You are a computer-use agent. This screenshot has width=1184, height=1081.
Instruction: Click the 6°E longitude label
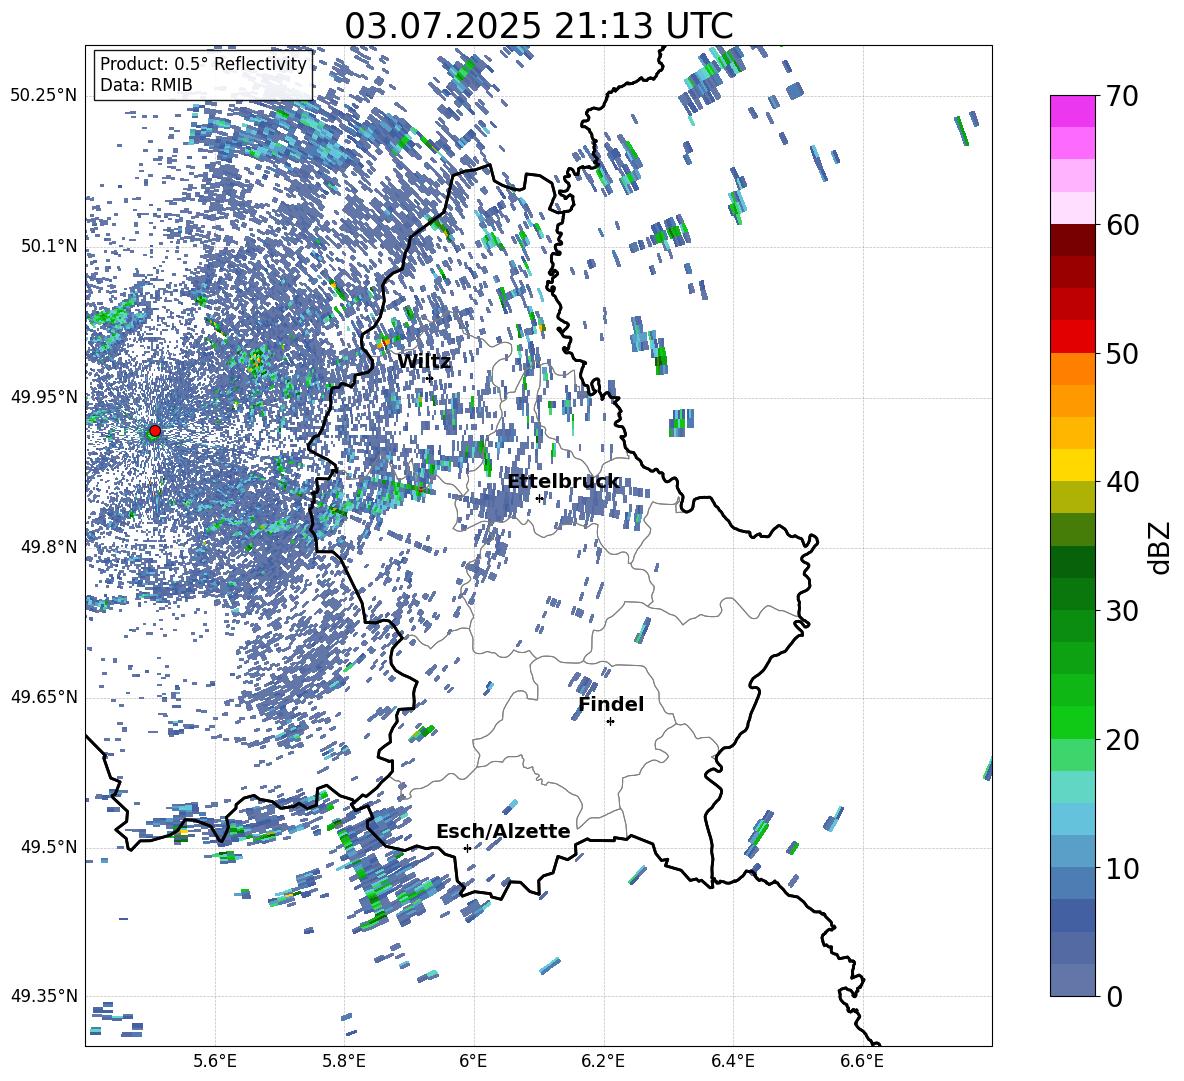tap(473, 1061)
